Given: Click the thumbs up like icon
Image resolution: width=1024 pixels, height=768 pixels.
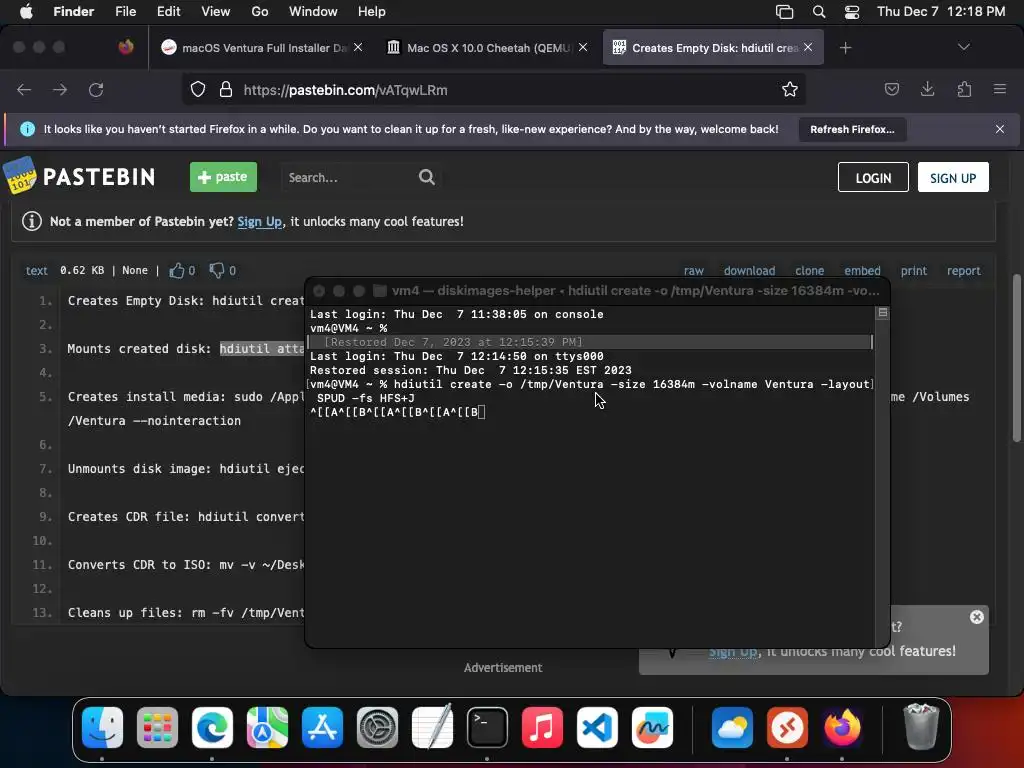Looking at the screenshot, I should (x=176, y=270).
